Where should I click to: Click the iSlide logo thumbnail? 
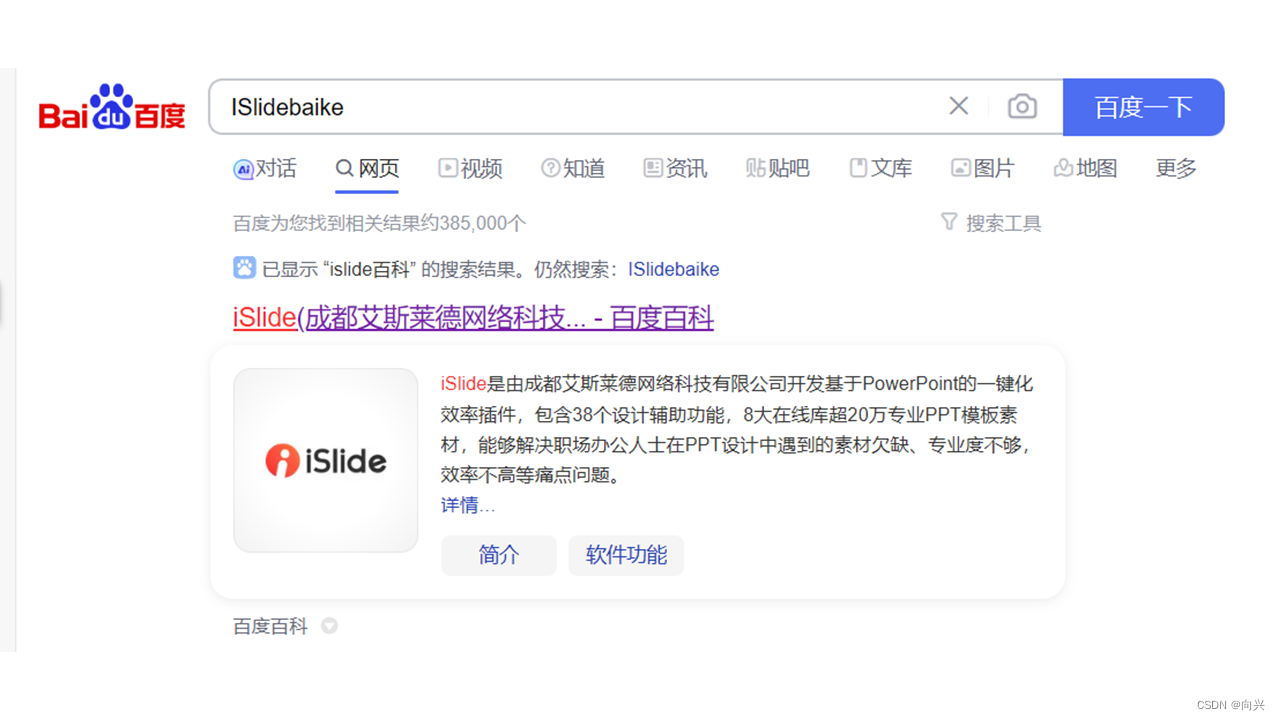326,460
